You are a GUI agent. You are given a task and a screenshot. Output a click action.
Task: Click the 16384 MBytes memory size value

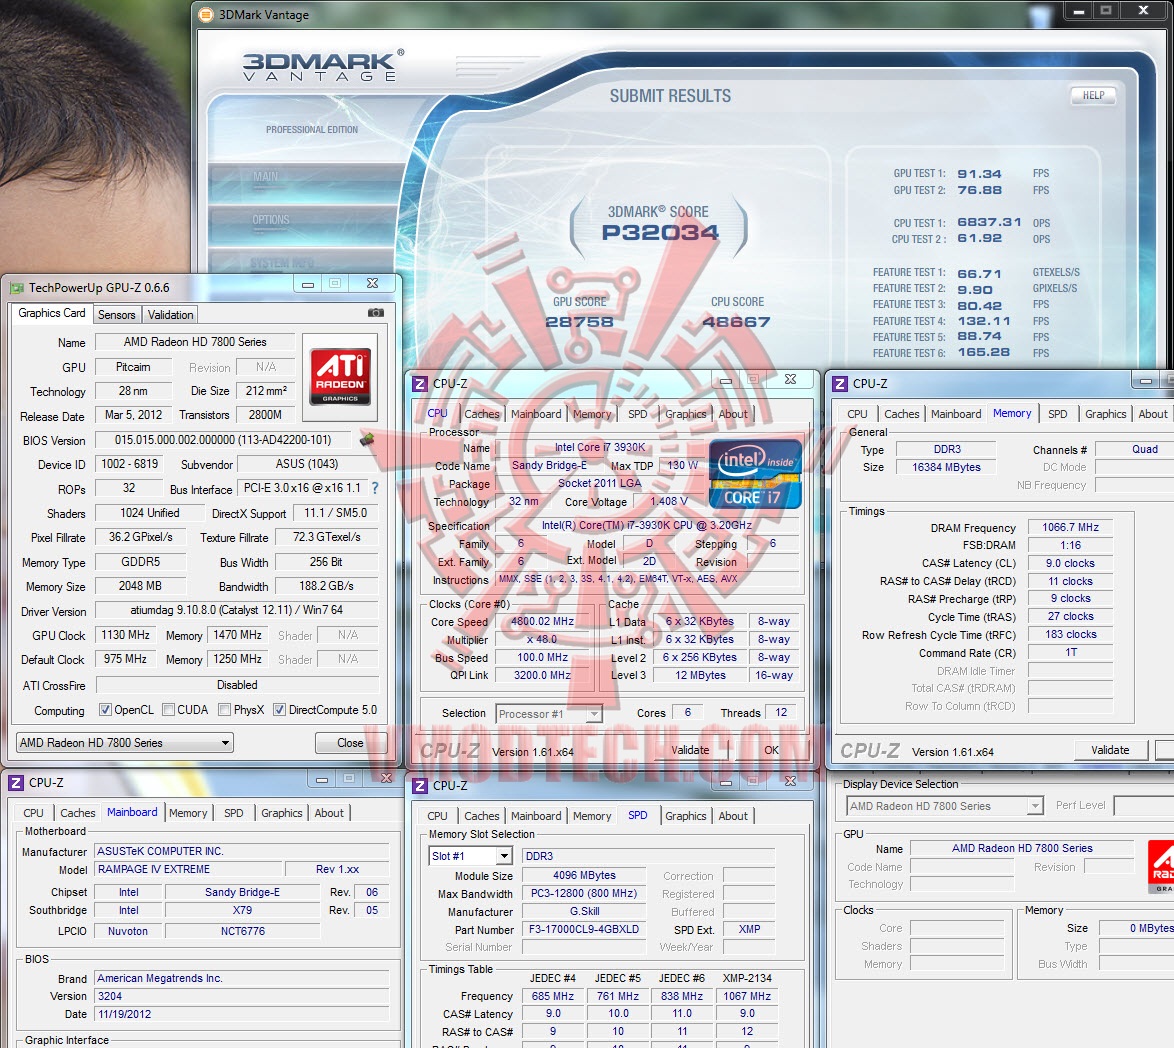946,467
